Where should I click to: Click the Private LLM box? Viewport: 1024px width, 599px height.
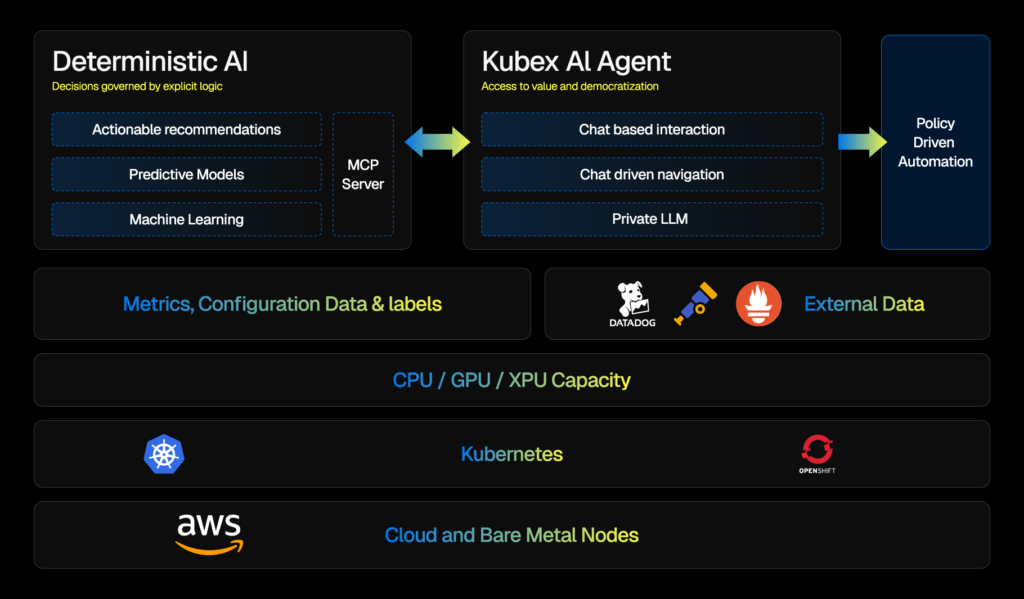(652, 219)
